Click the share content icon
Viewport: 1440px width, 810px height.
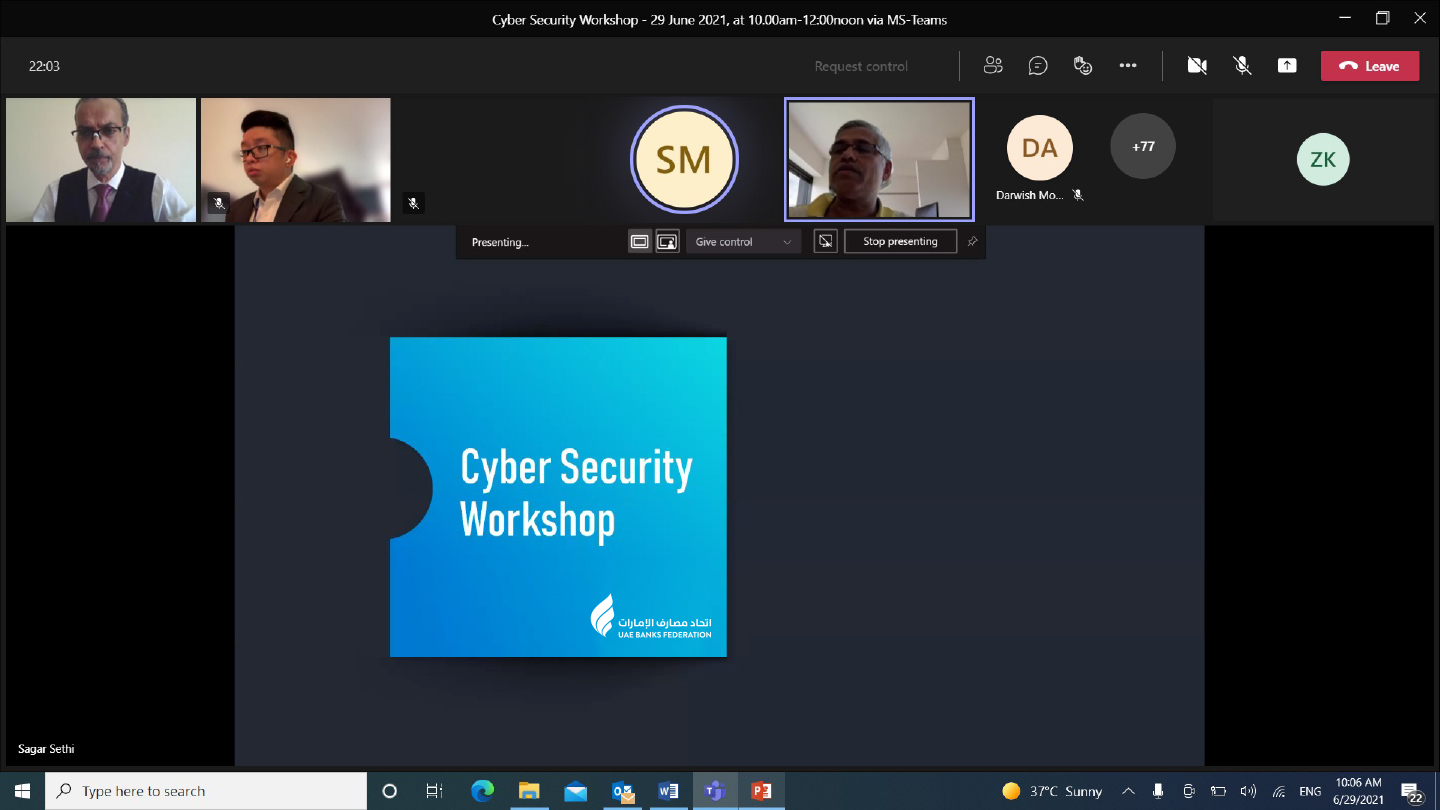pyautogui.click(x=1287, y=66)
